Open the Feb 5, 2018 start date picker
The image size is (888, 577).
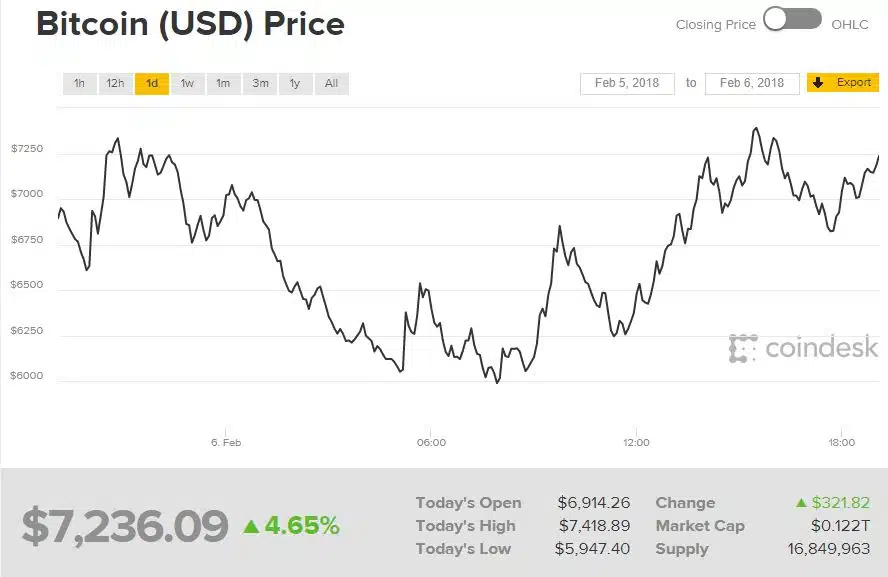coord(627,83)
